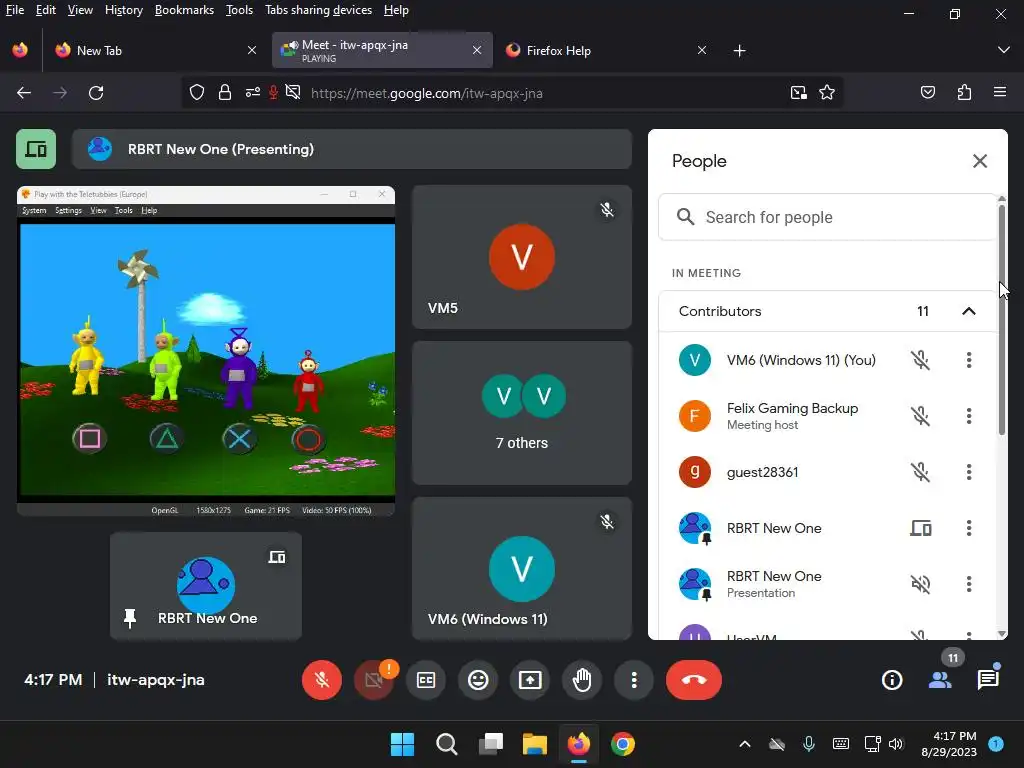List all tabs dropdown arrow
The image size is (1024, 768).
point(1004,50)
